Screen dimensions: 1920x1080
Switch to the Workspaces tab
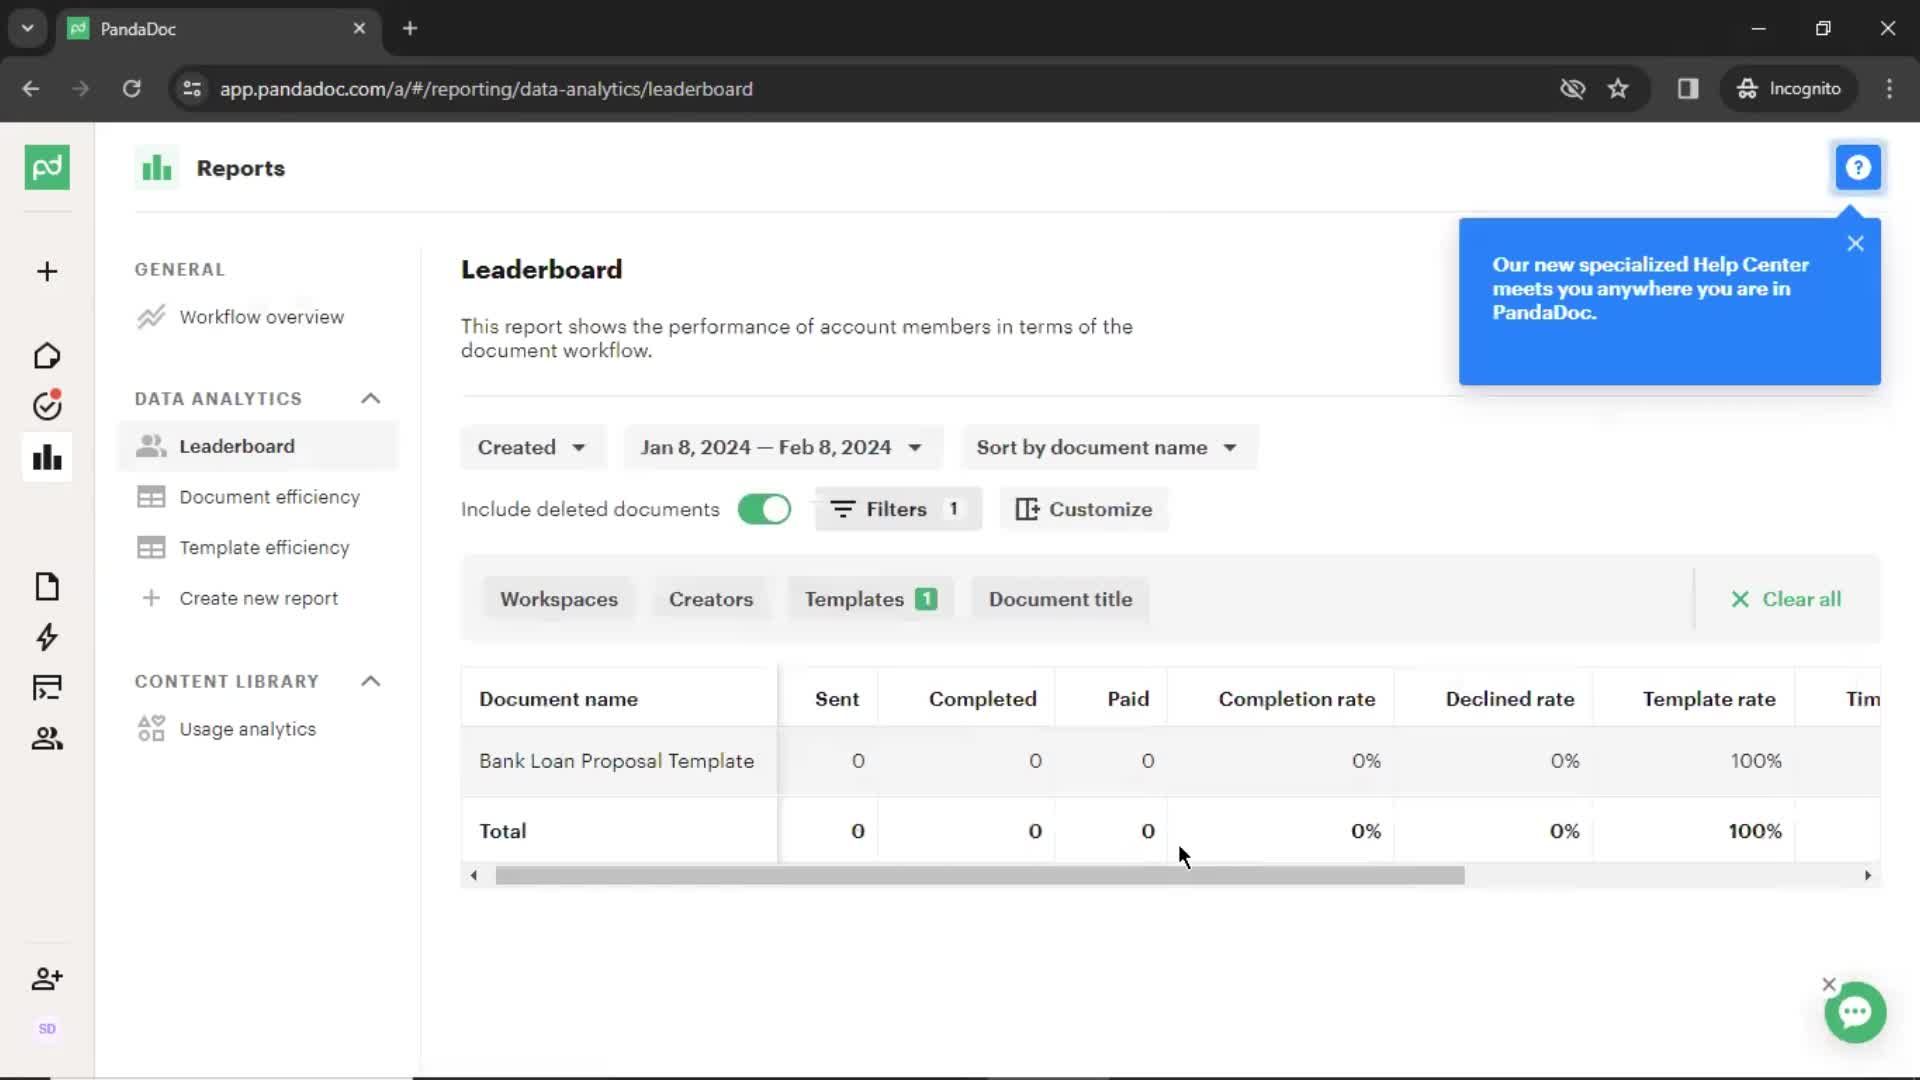tap(558, 599)
